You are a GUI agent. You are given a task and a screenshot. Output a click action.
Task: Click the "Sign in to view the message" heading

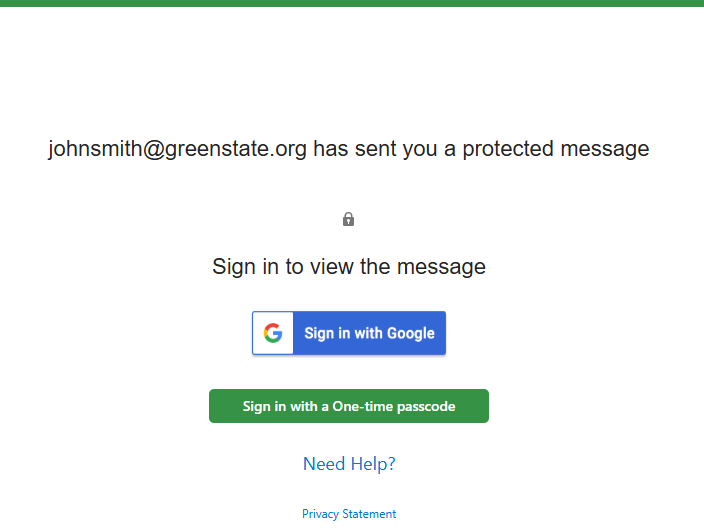pos(349,267)
